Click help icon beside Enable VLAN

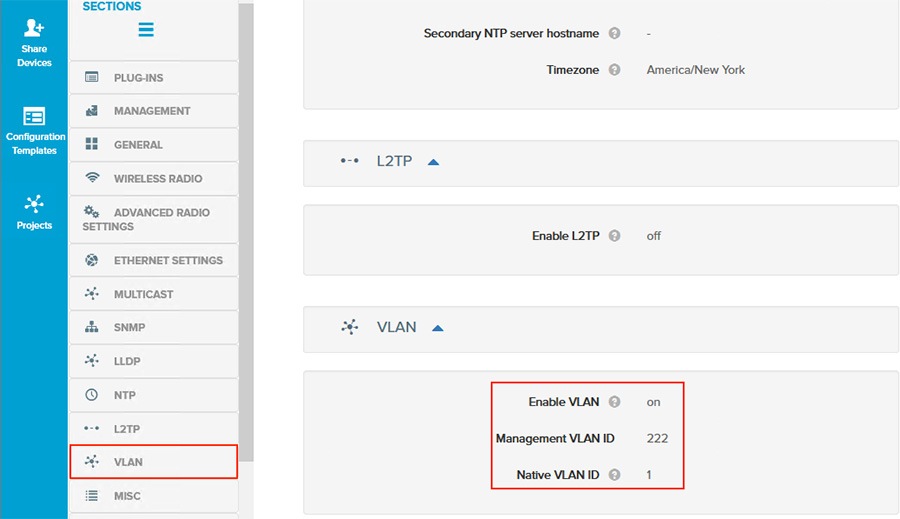pyautogui.click(x=615, y=402)
